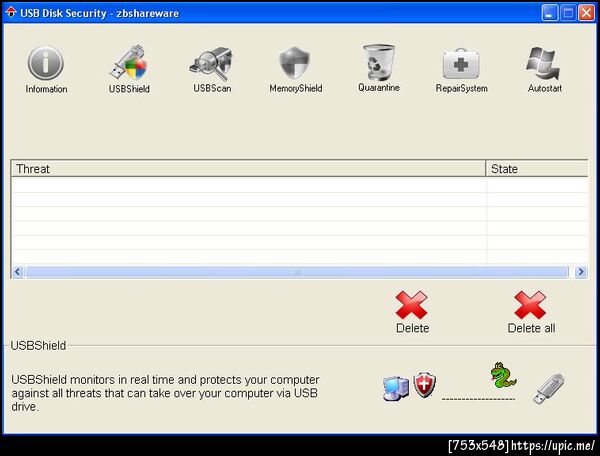The height and width of the screenshot is (456, 600).
Task: Click the horizontal scrollbar left arrow
Action: pos(17,272)
